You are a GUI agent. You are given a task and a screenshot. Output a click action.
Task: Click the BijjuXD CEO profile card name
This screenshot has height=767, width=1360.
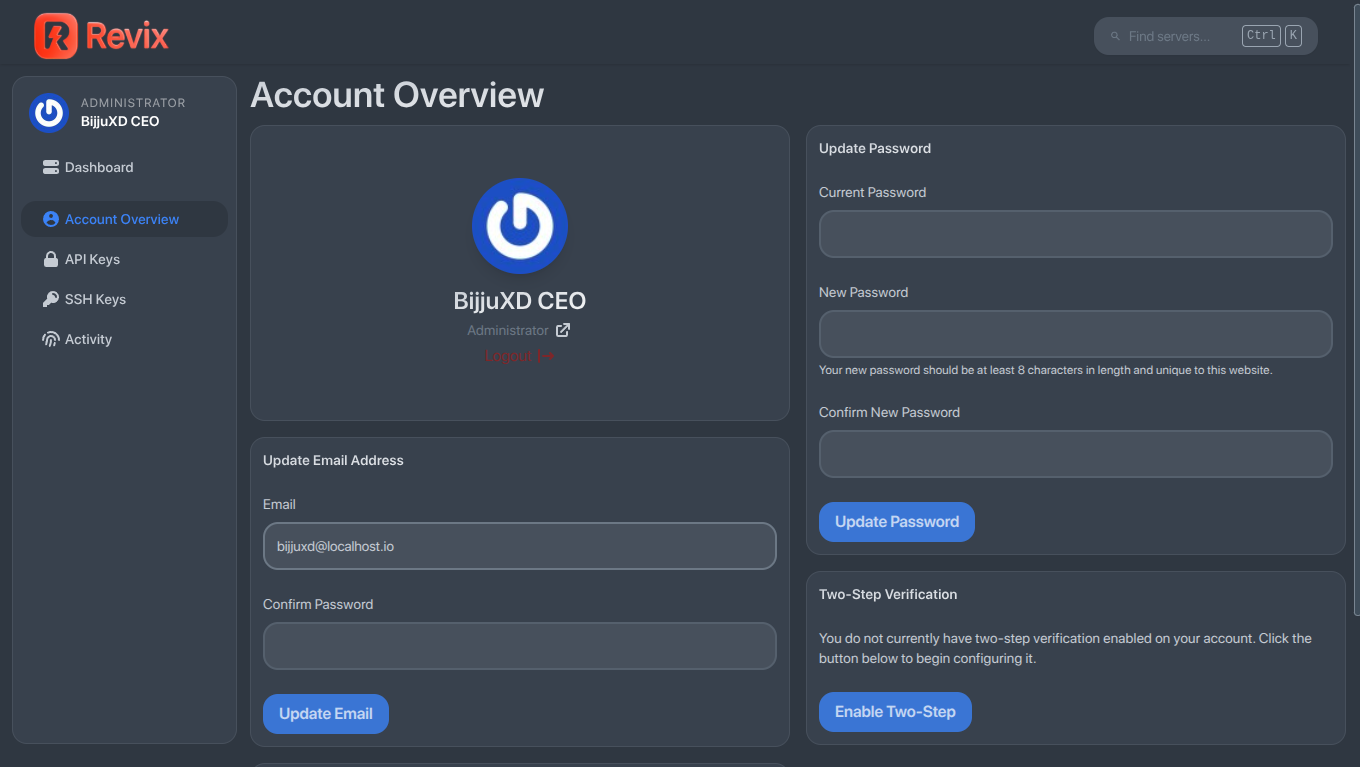point(520,300)
